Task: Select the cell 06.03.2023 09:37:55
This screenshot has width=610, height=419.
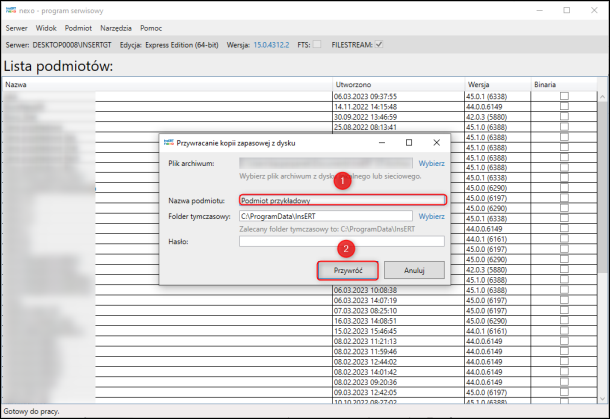Action: 399,96
